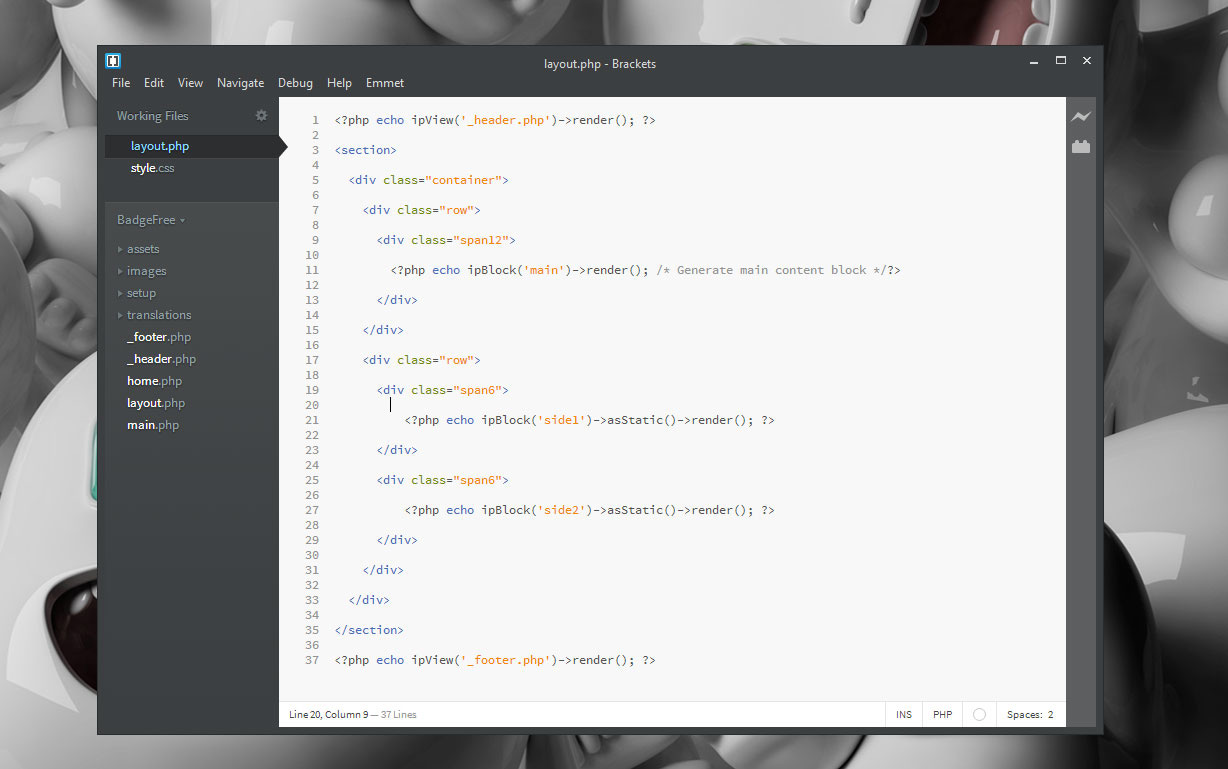Screen dimensions: 1228x769
Task: Expand the translations folder
Action: 158,315
